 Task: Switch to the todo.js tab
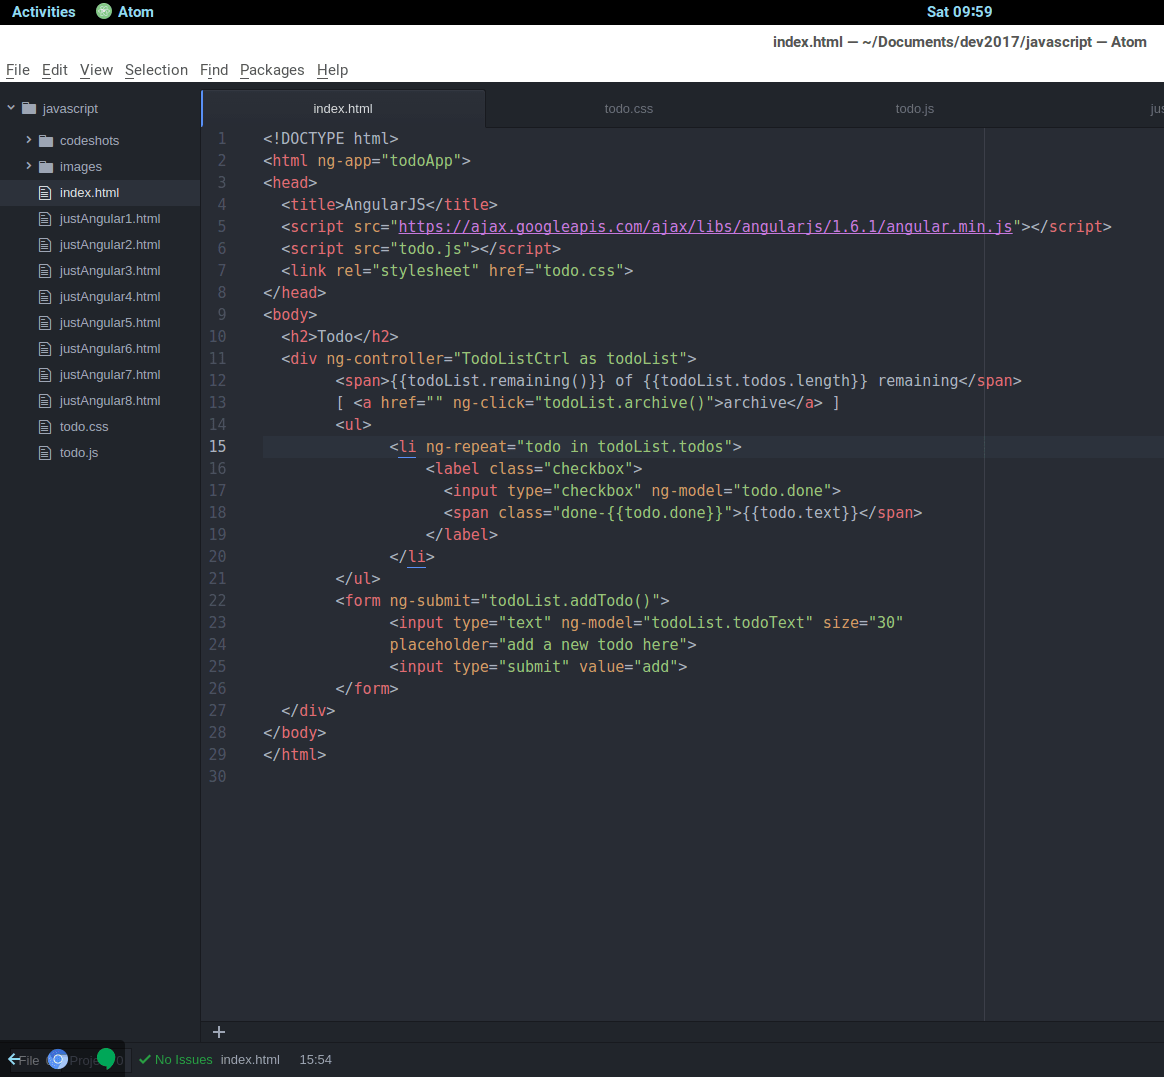pyautogui.click(x=914, y=109)
